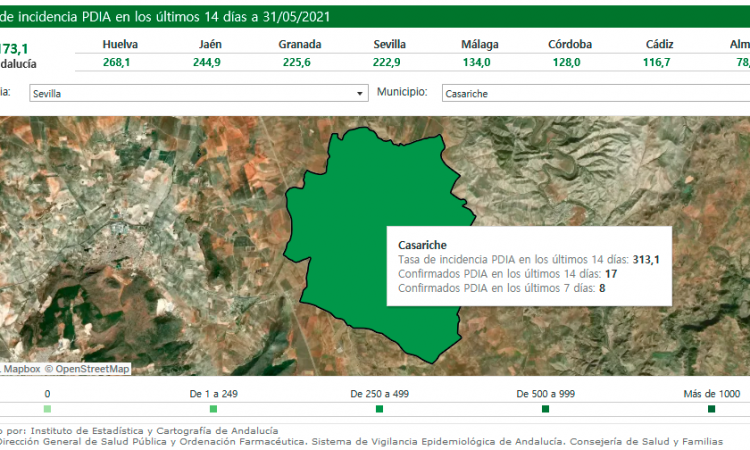Click the 'De 250 a 499' legend swatch
This screenshot has height=450, width=750.
[x=379, y=409]
